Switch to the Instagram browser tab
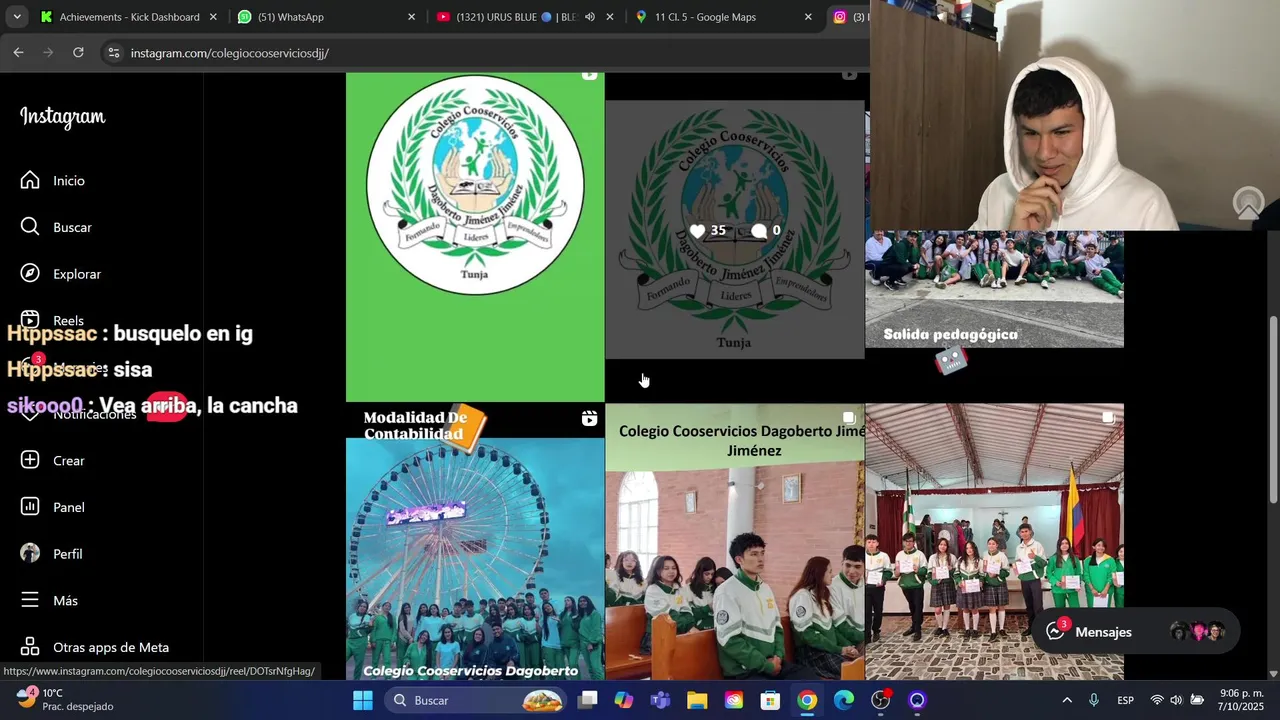Screen dimensions: 1280x720 848,17
